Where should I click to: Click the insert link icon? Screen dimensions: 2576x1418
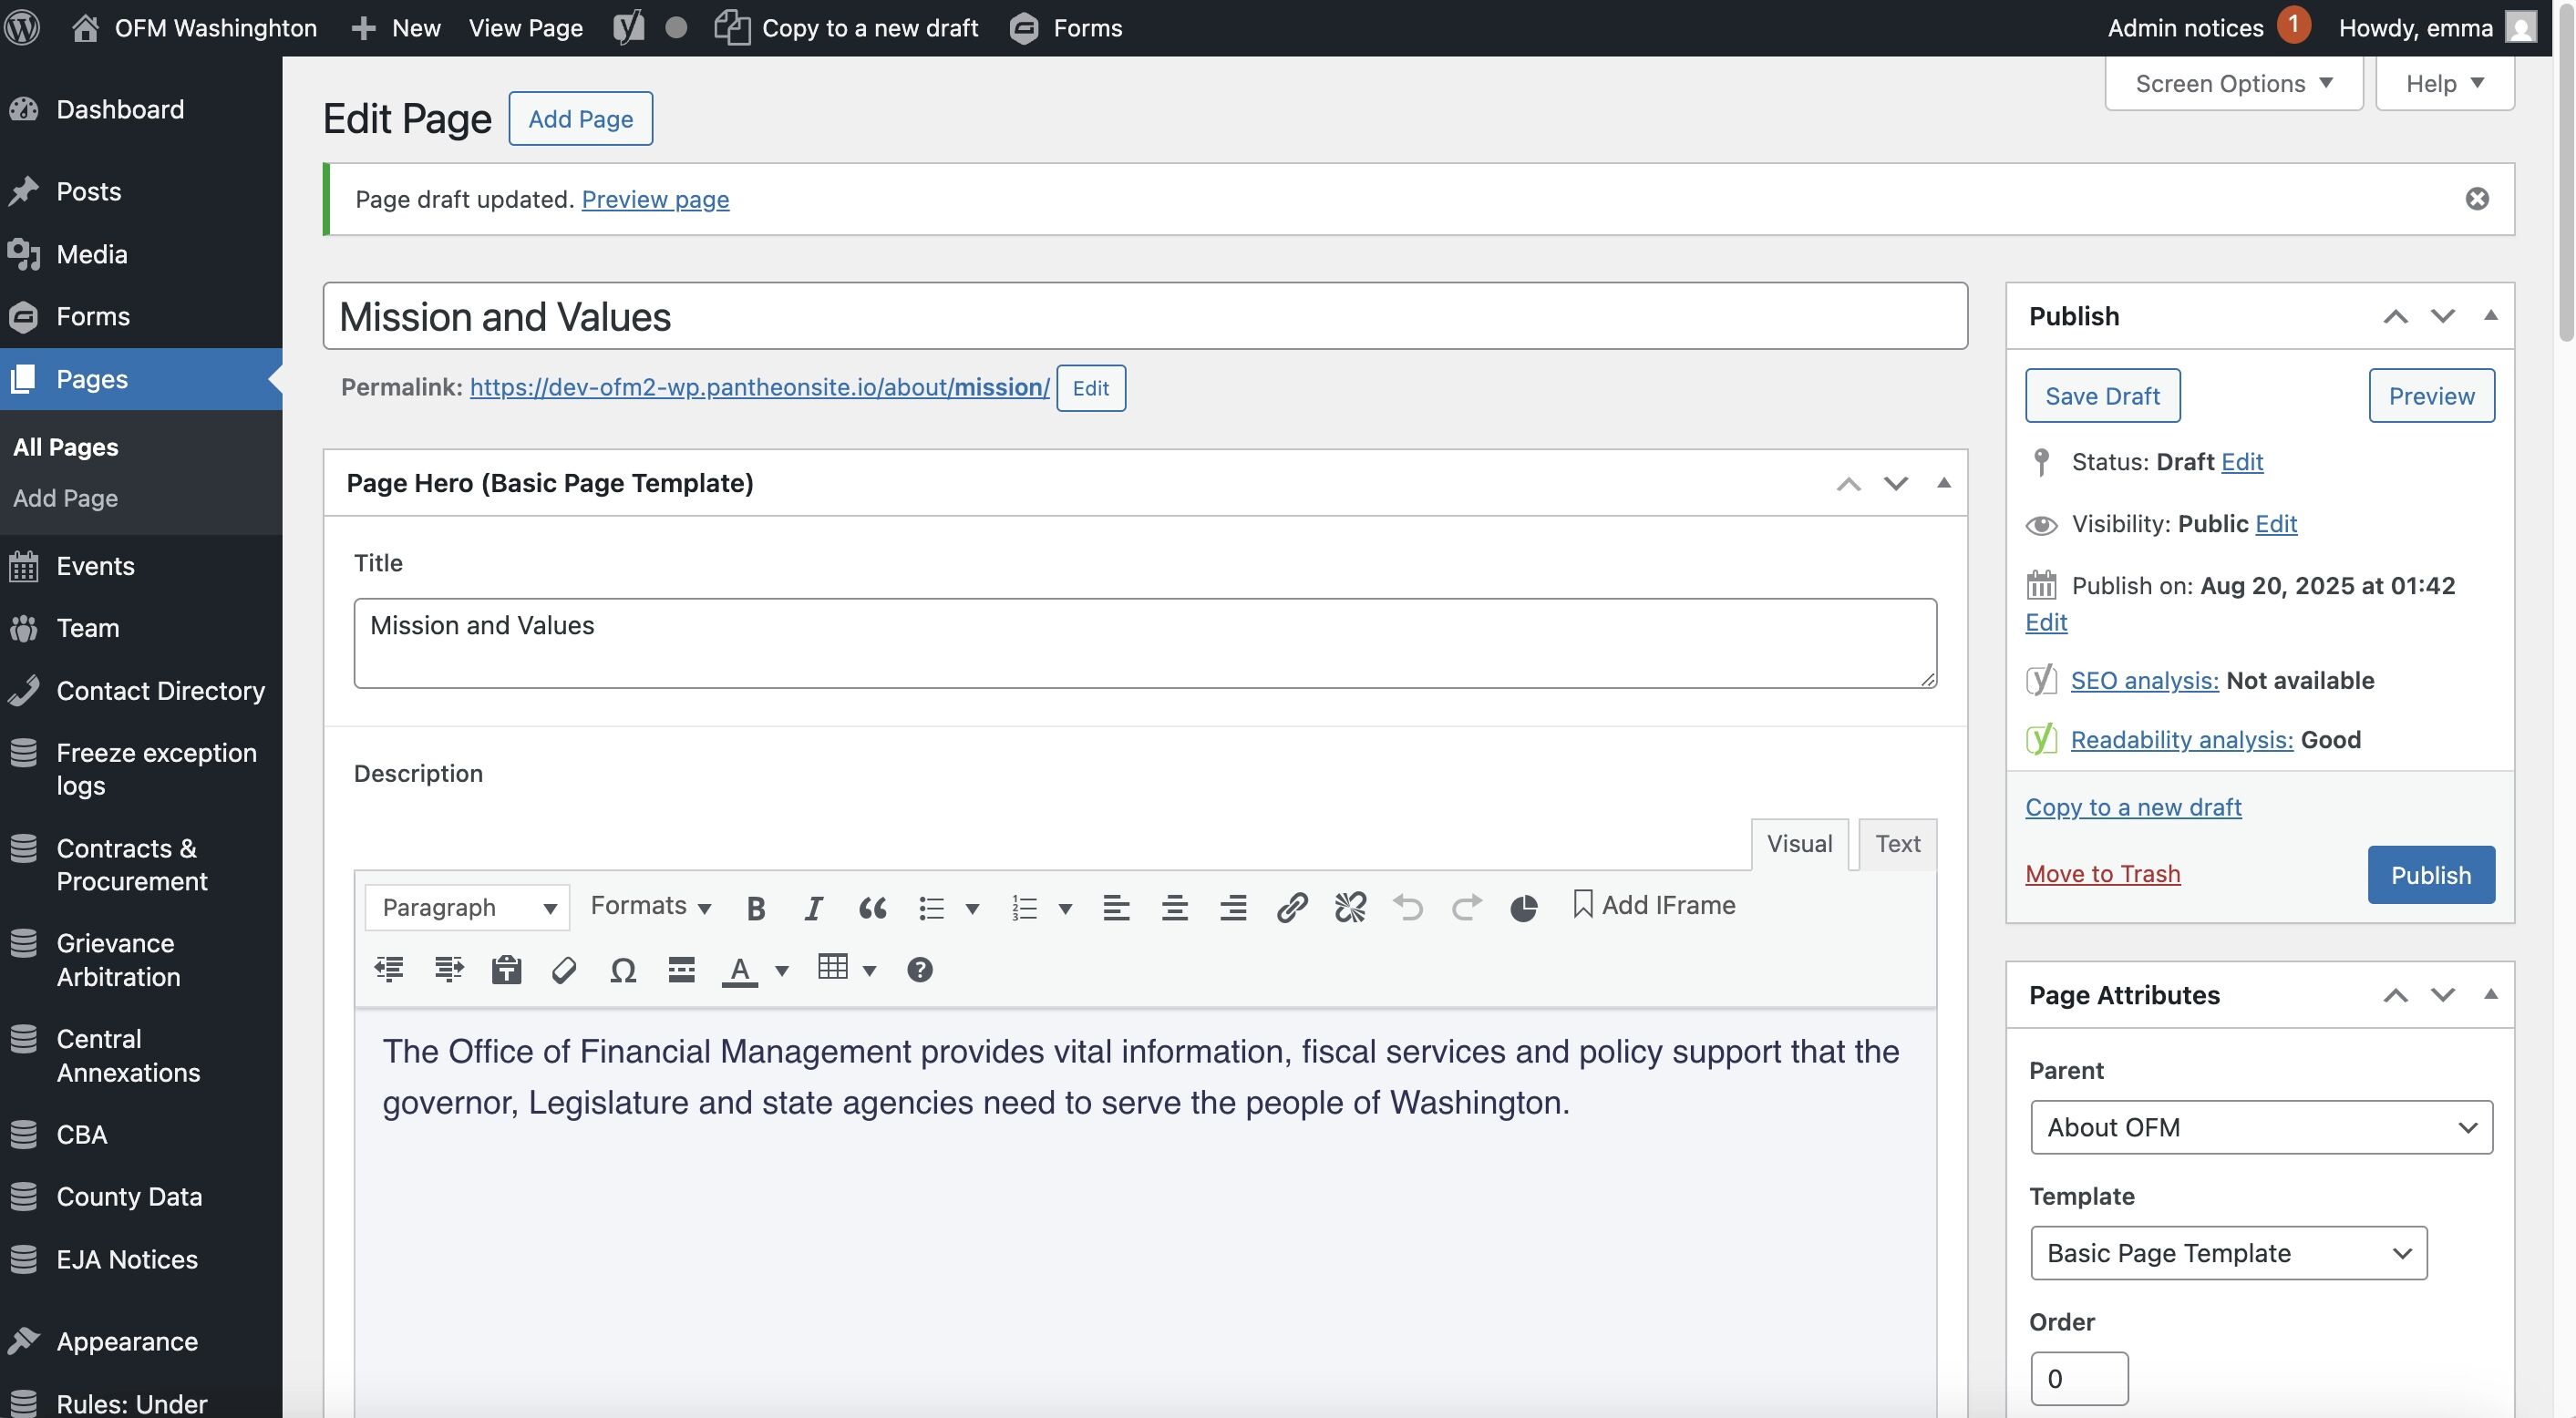click(1291, 908)
